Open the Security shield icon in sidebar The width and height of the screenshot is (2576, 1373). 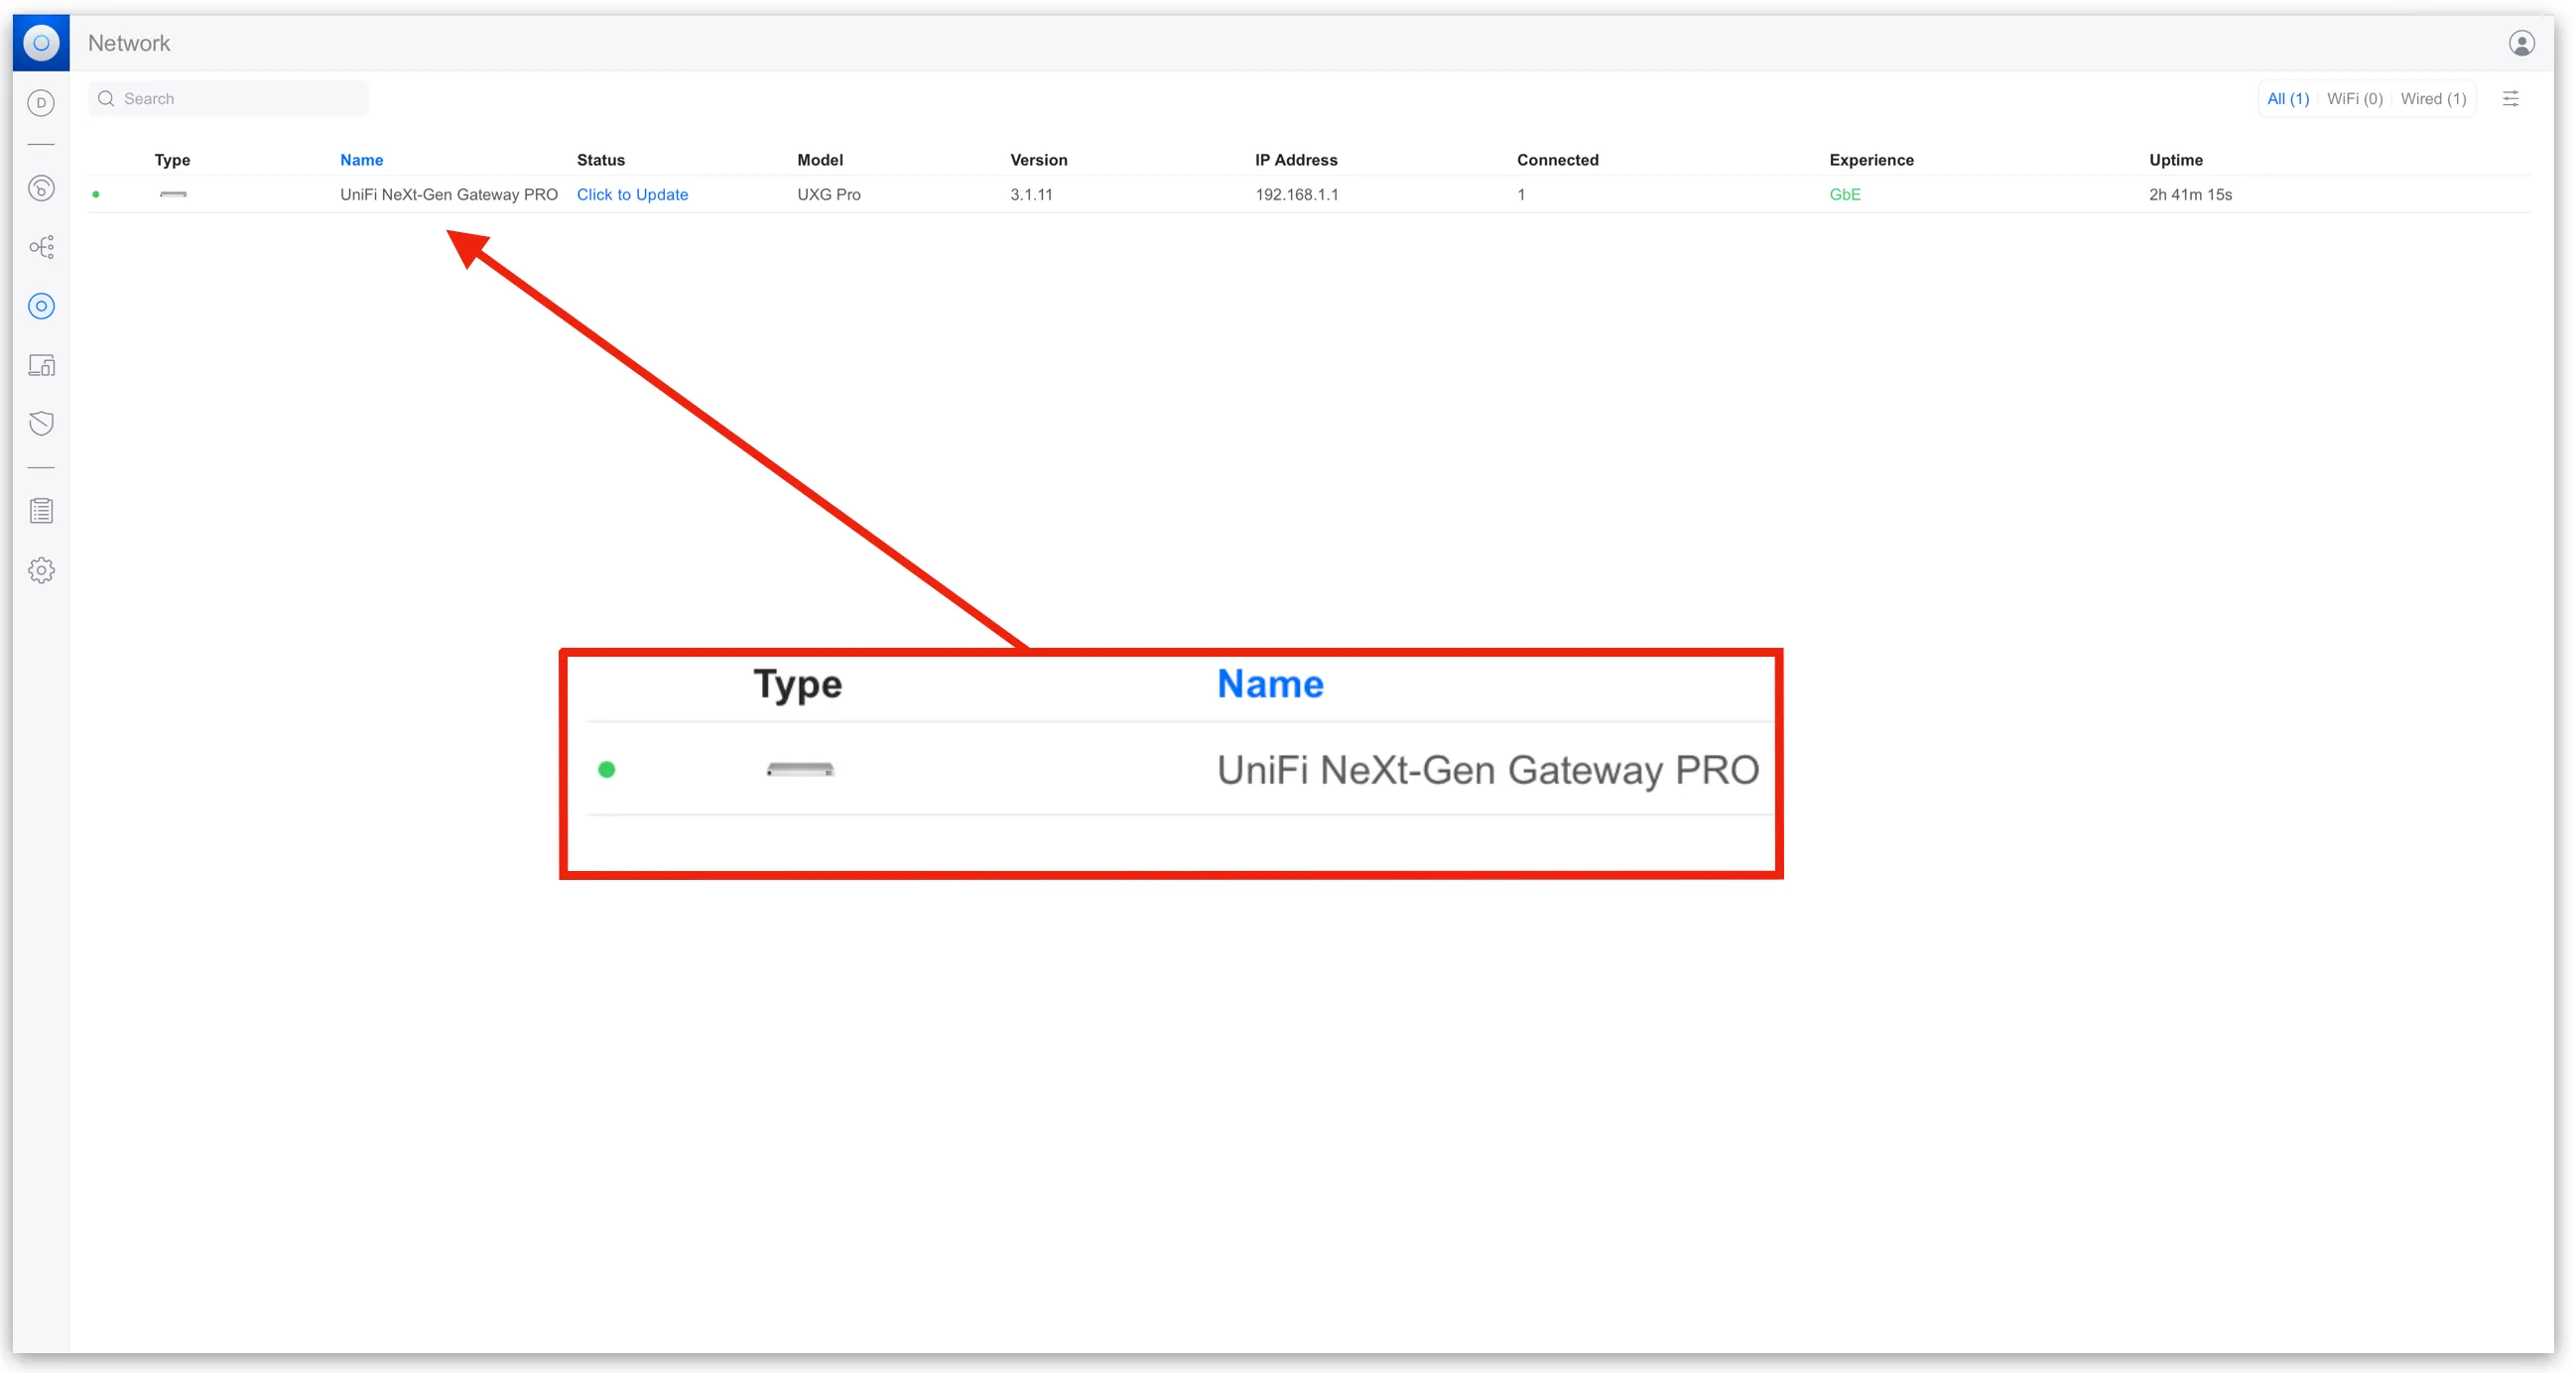click(41, 424)
